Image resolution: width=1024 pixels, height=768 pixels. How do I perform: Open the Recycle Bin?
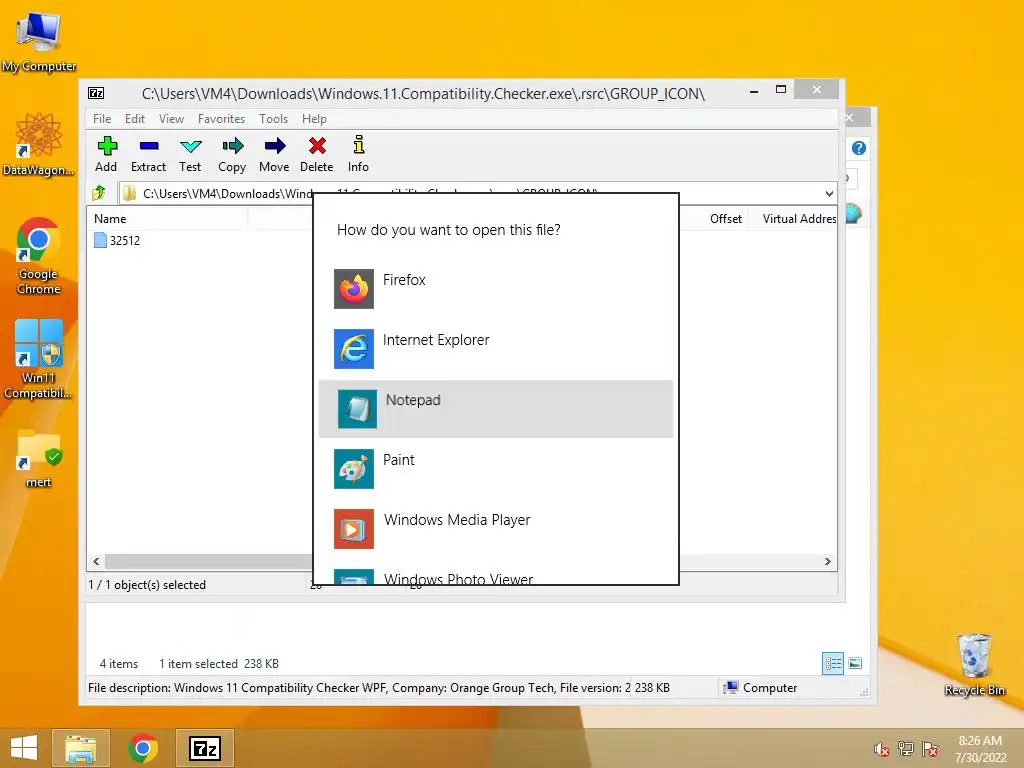[x=974, y=665]
